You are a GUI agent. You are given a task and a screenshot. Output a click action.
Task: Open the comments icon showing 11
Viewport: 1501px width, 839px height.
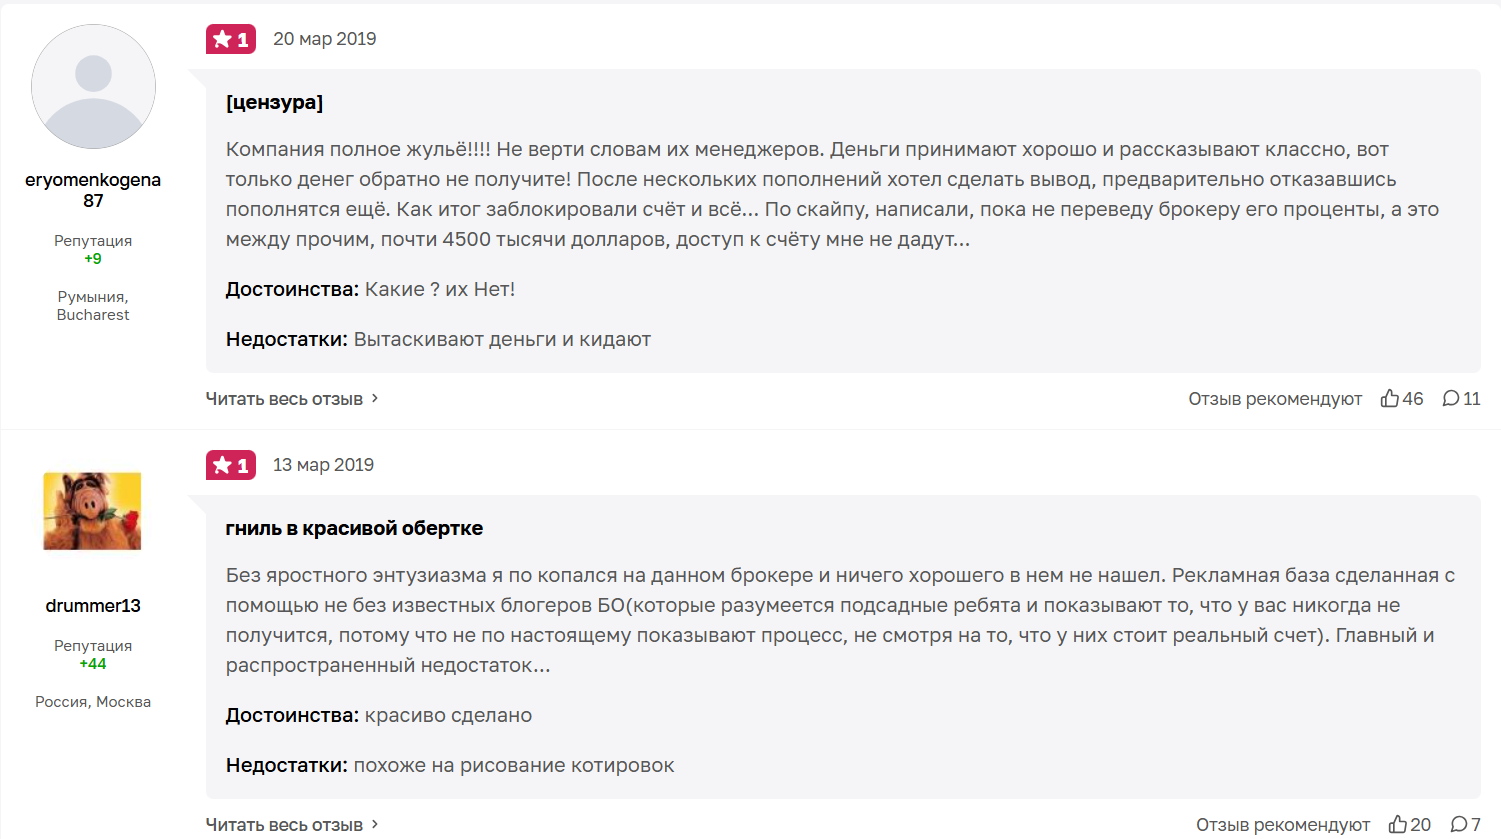[x=1451, y=399]
